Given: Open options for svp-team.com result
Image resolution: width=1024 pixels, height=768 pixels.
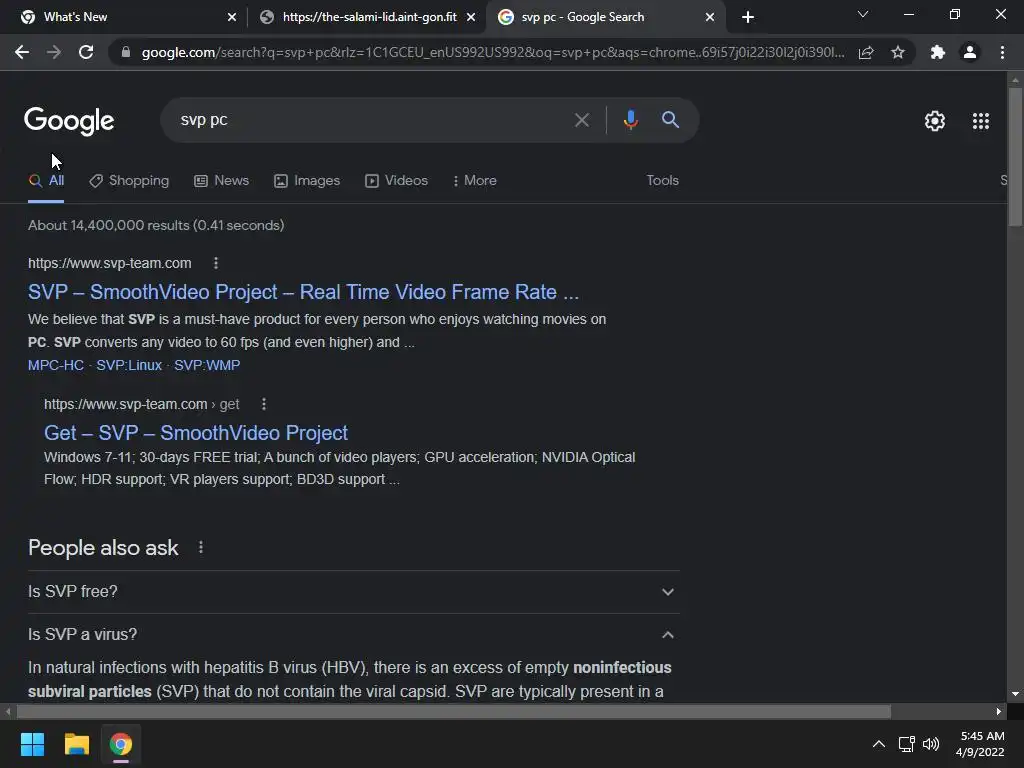Looking at the screenshot, I should pyautogui.click(x=216, y=263).
